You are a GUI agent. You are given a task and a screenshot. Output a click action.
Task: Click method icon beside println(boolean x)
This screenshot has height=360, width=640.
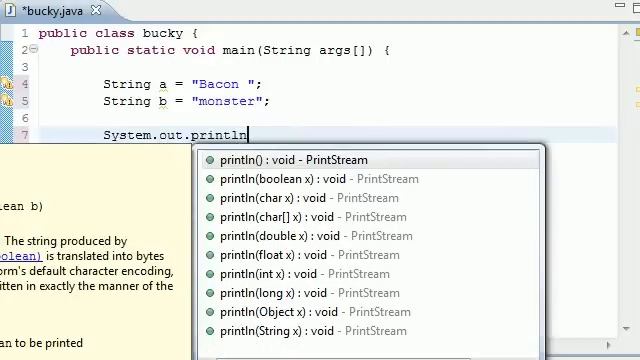(x=210, y=179)
